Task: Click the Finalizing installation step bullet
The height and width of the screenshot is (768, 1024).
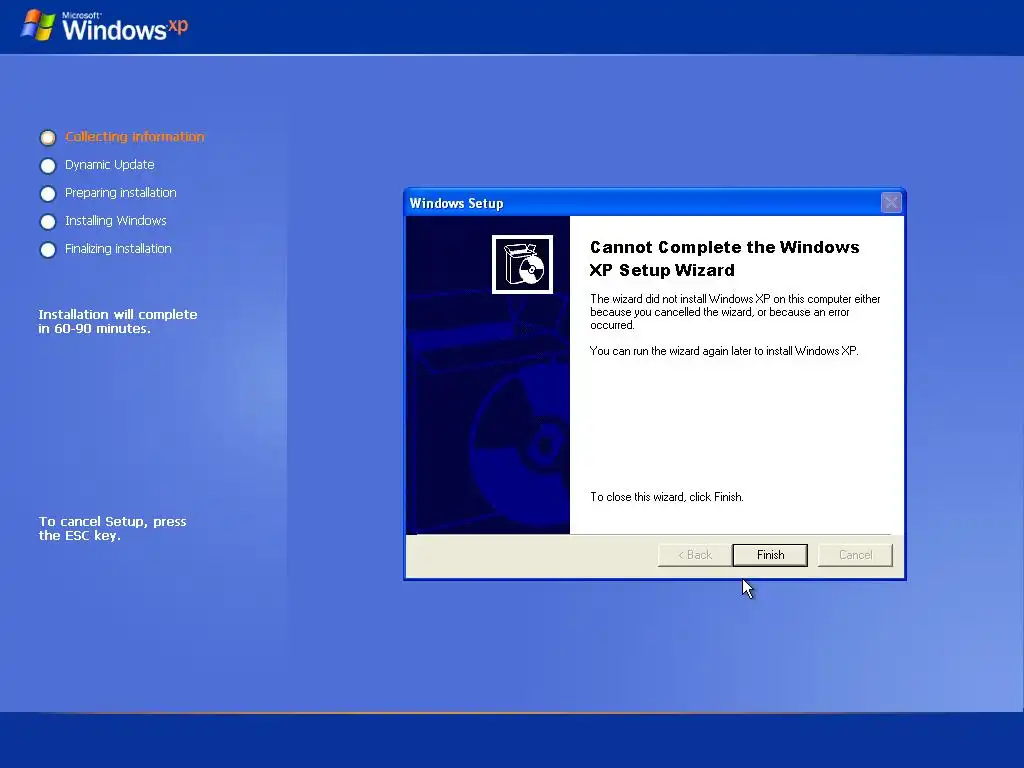Action: click(48, 250)
